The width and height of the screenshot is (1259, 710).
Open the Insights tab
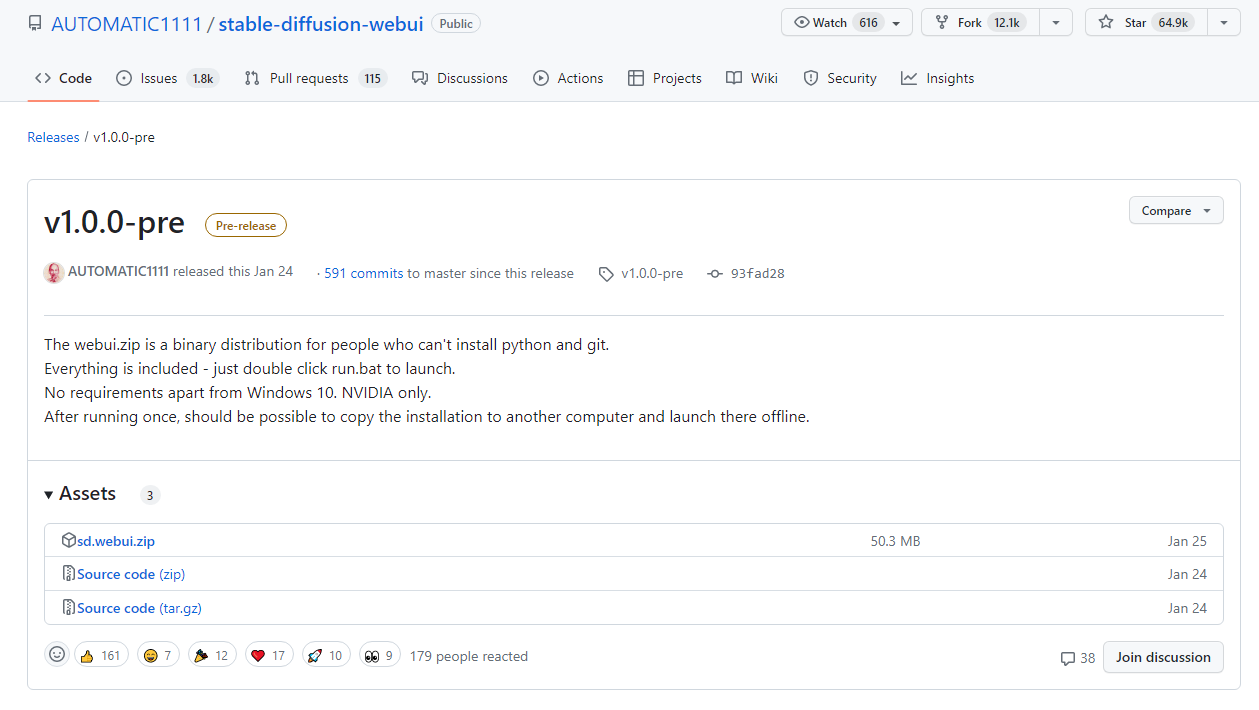coord(937,78)
